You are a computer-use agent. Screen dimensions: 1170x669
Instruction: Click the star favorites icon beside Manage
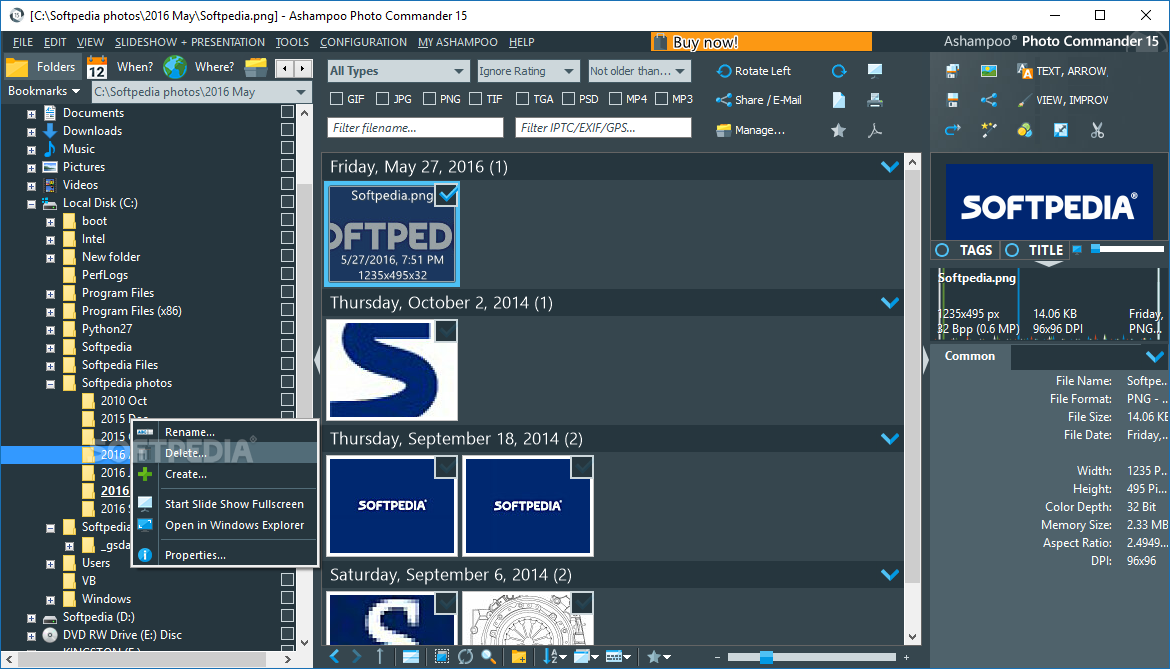click(x=839, y=131)
